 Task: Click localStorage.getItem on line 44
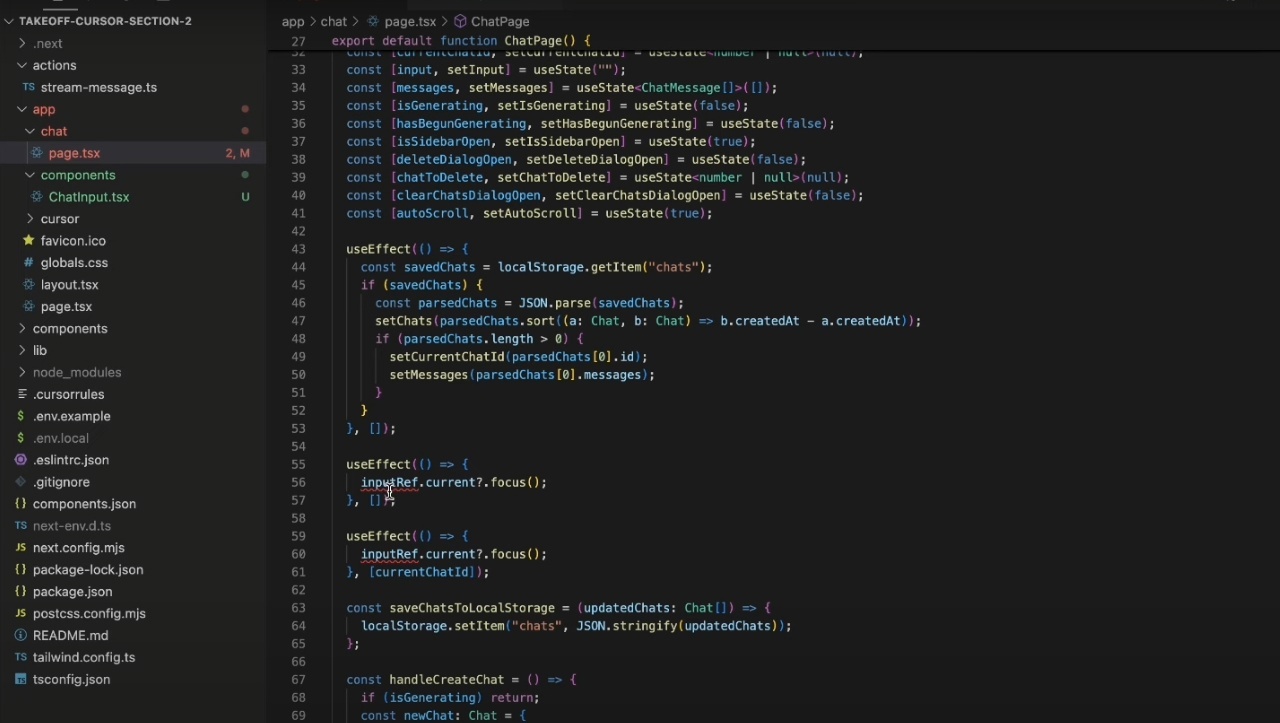tap(570, 267)
